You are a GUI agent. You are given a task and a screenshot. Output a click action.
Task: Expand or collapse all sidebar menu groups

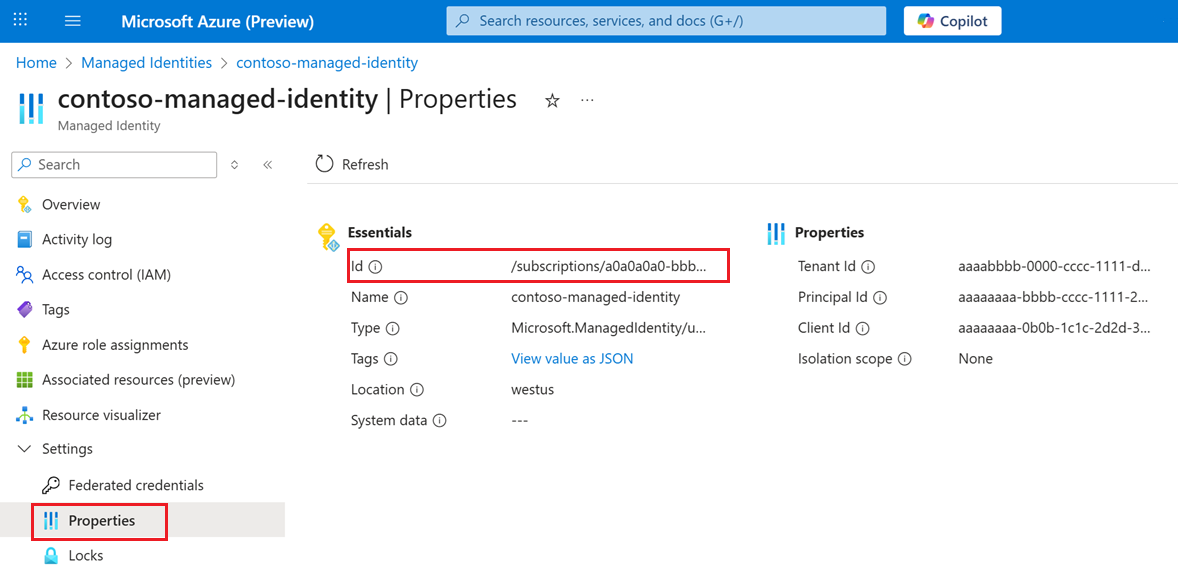point(234,165)
